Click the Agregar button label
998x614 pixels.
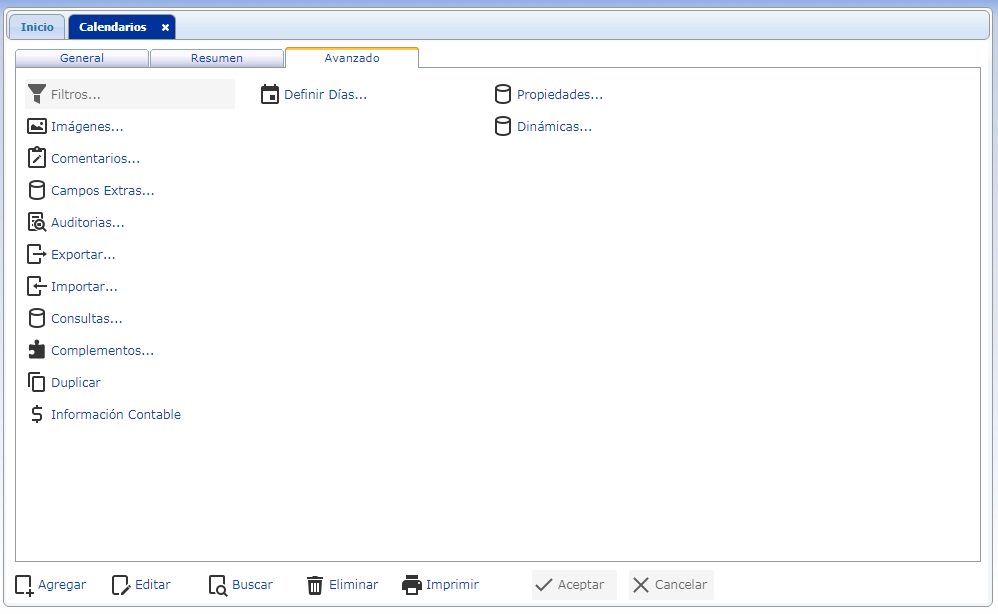62,585
